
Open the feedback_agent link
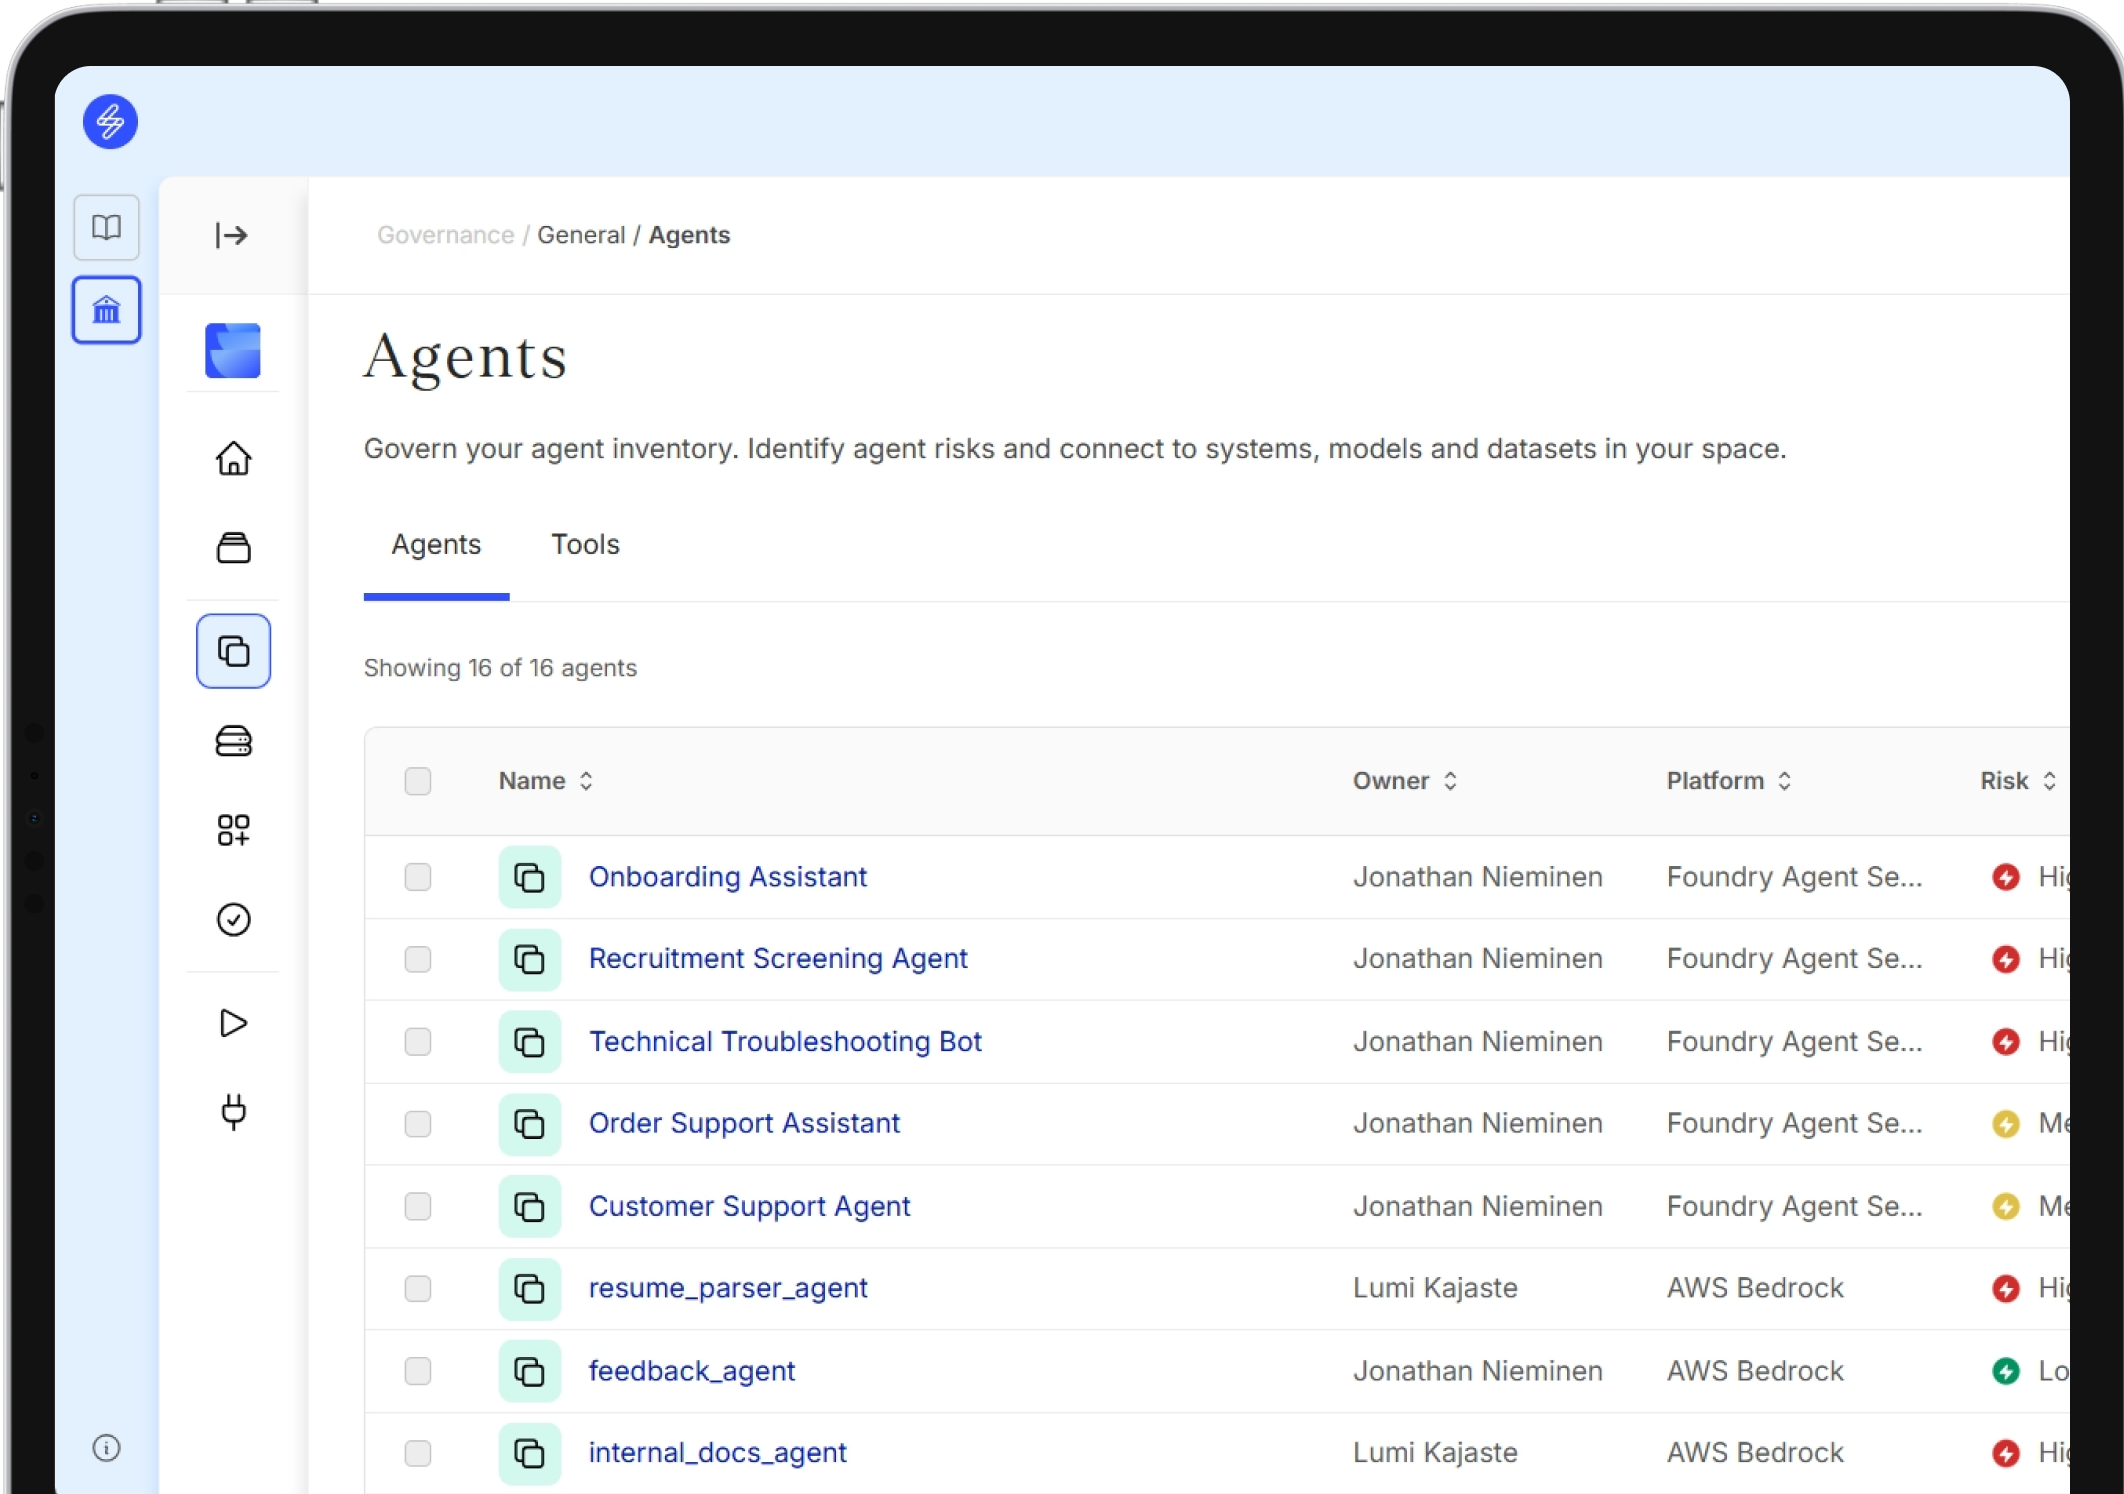coord(692,1371)
